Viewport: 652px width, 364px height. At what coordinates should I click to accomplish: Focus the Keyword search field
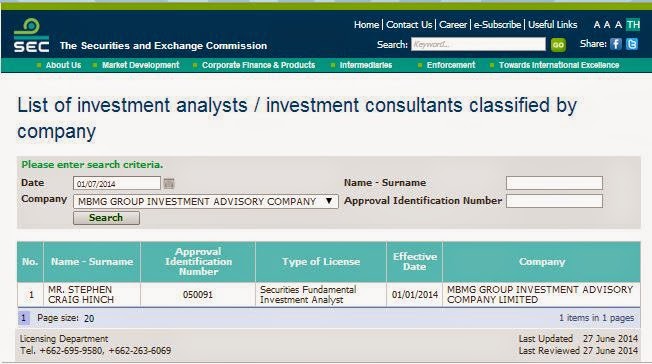click(x=478, y=44)
